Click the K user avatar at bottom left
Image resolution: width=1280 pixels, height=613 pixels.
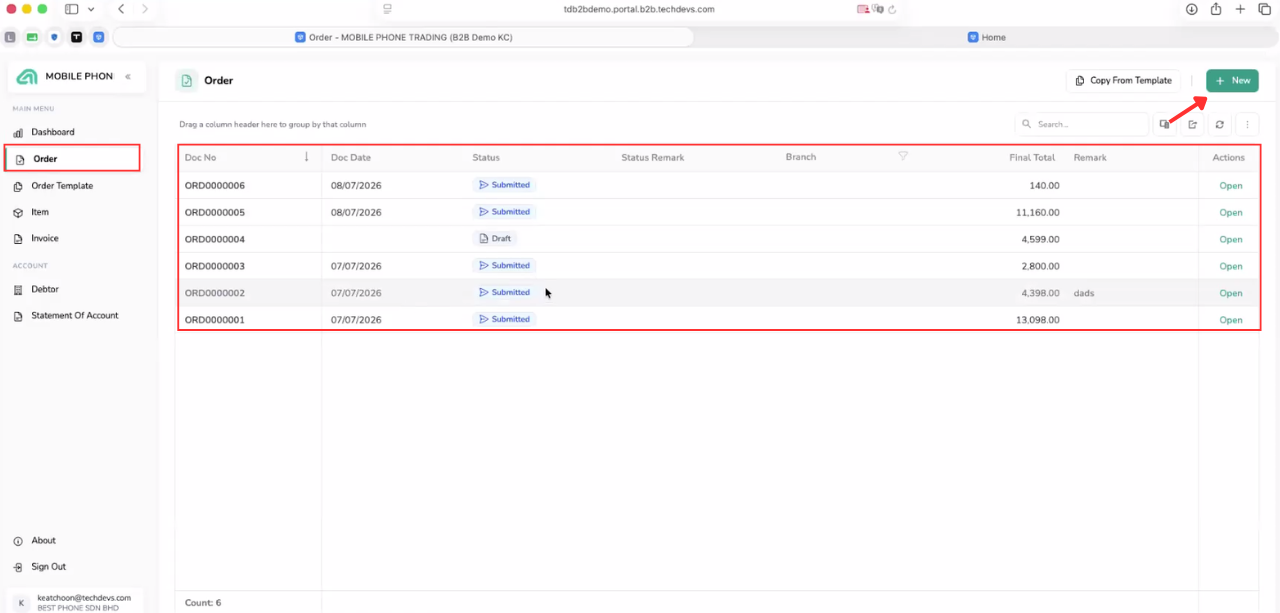[22, 602]
